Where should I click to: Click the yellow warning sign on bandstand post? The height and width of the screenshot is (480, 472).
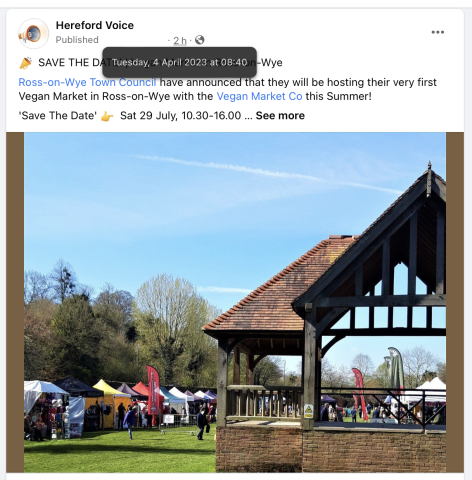(309, 411)
